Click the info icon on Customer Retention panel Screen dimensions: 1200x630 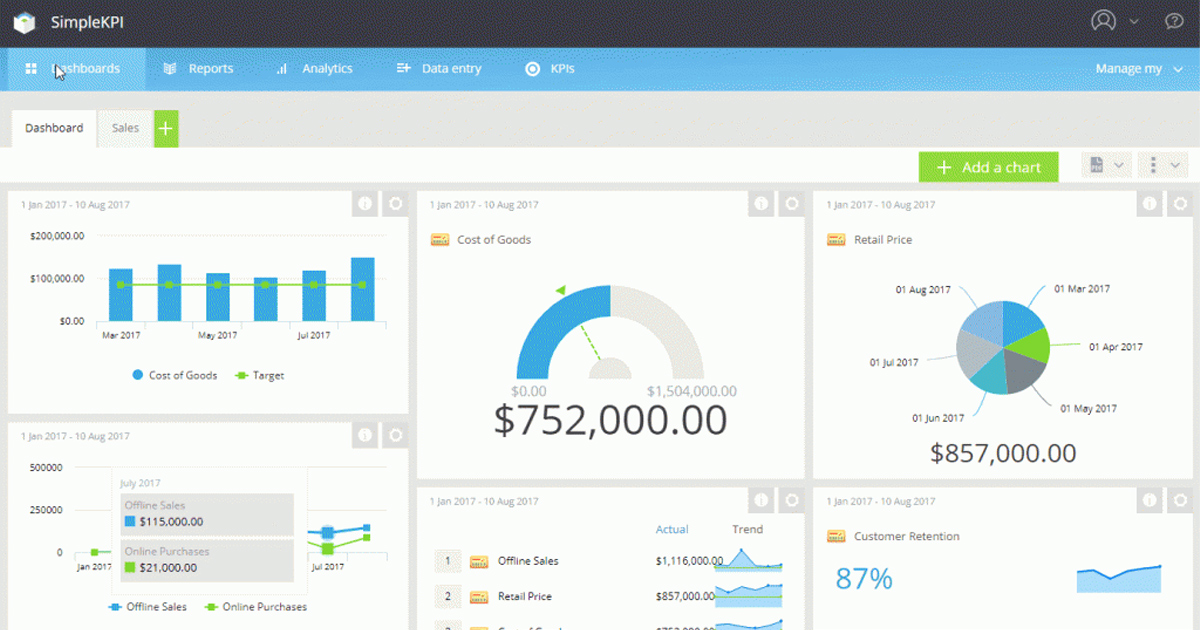(1152, 500)
